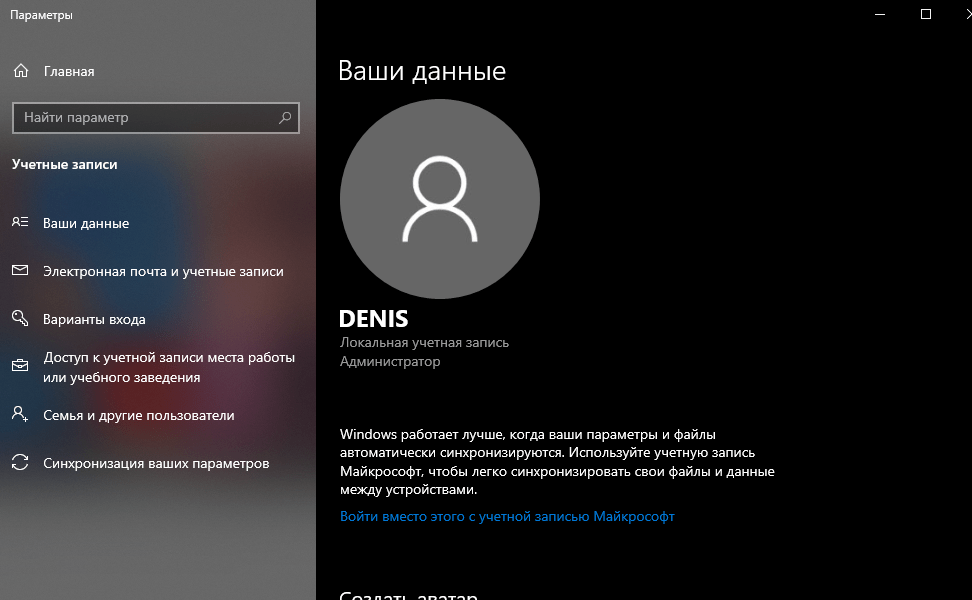Maximize the Параметры window
972x600 pixels.
(926, 14)
